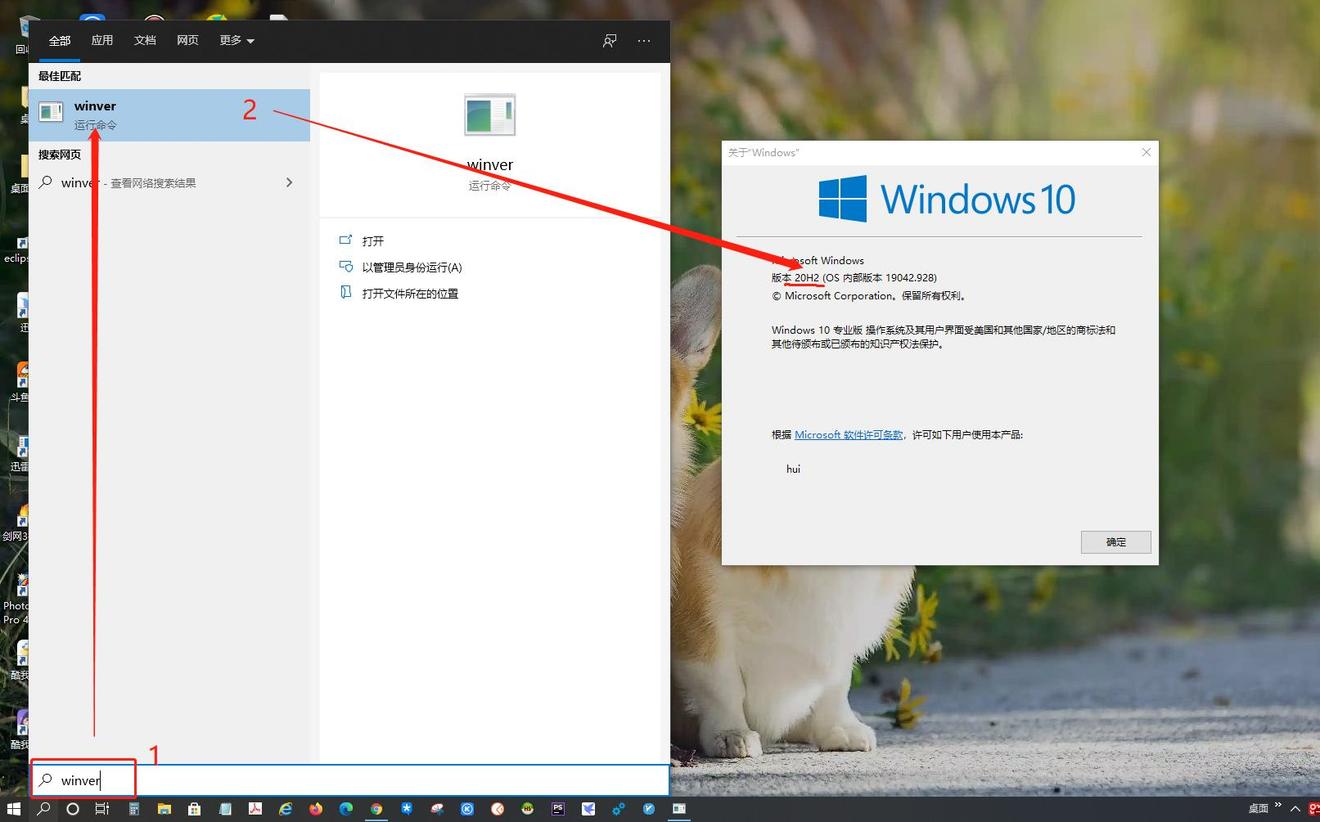Click the Windows Start button
Viewport: 1320px width, 822px height.
tap(14, 809)
